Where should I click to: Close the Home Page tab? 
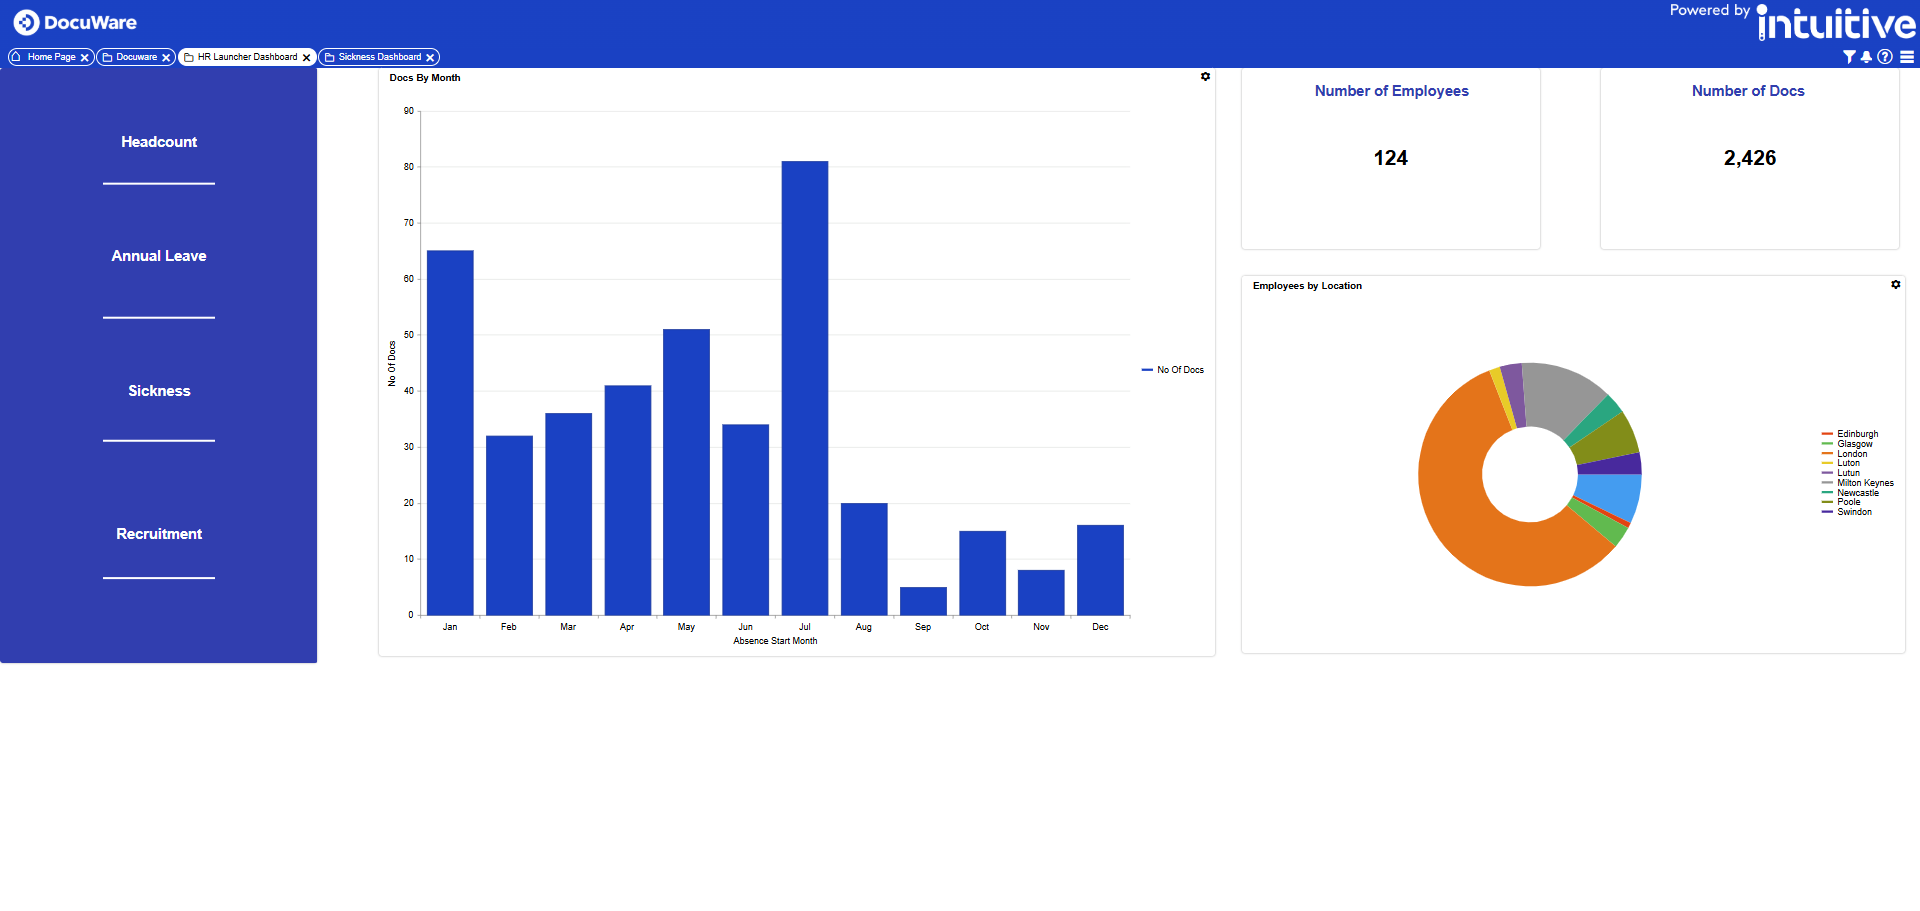coord(85,58)
